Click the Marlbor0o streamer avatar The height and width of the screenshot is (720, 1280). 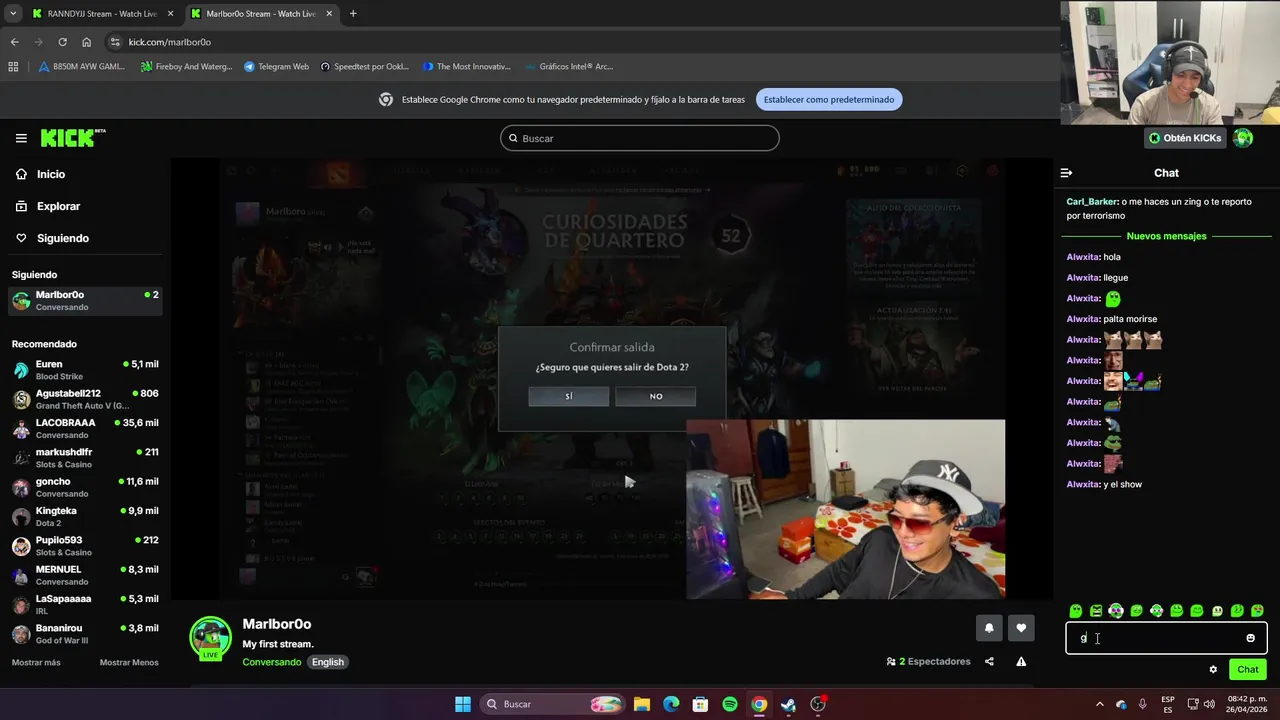[210, 638]
